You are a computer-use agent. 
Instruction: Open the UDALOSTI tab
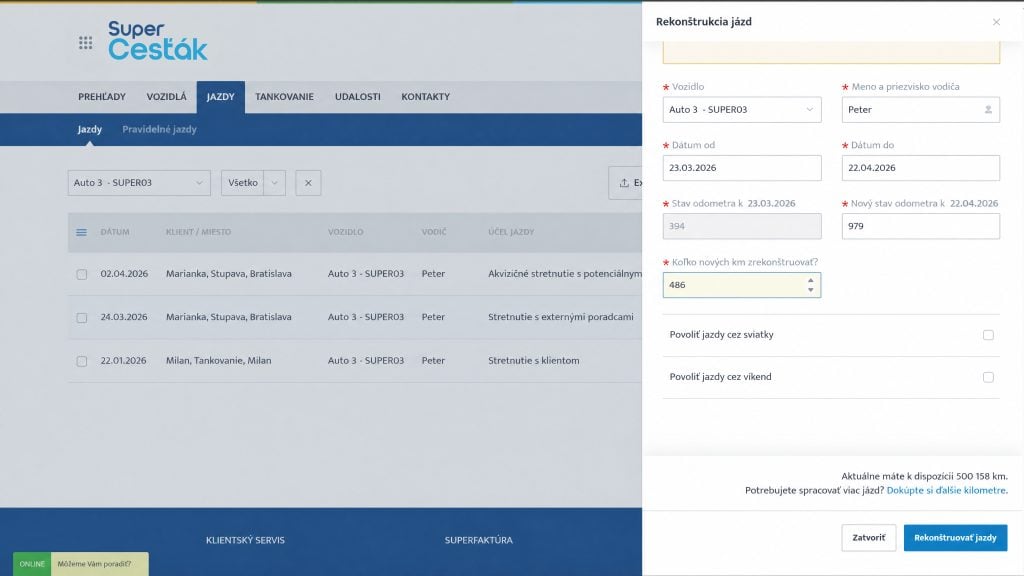358,97
